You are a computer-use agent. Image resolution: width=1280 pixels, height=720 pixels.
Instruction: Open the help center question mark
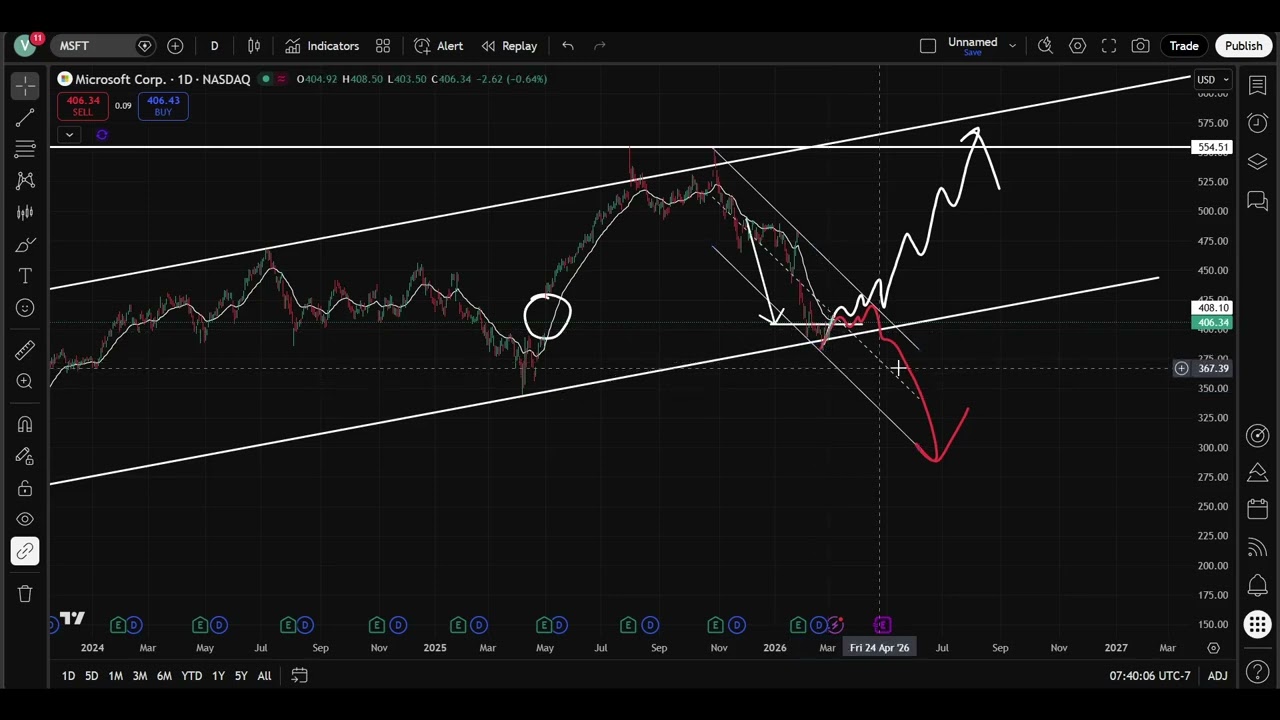(1258, 673)
